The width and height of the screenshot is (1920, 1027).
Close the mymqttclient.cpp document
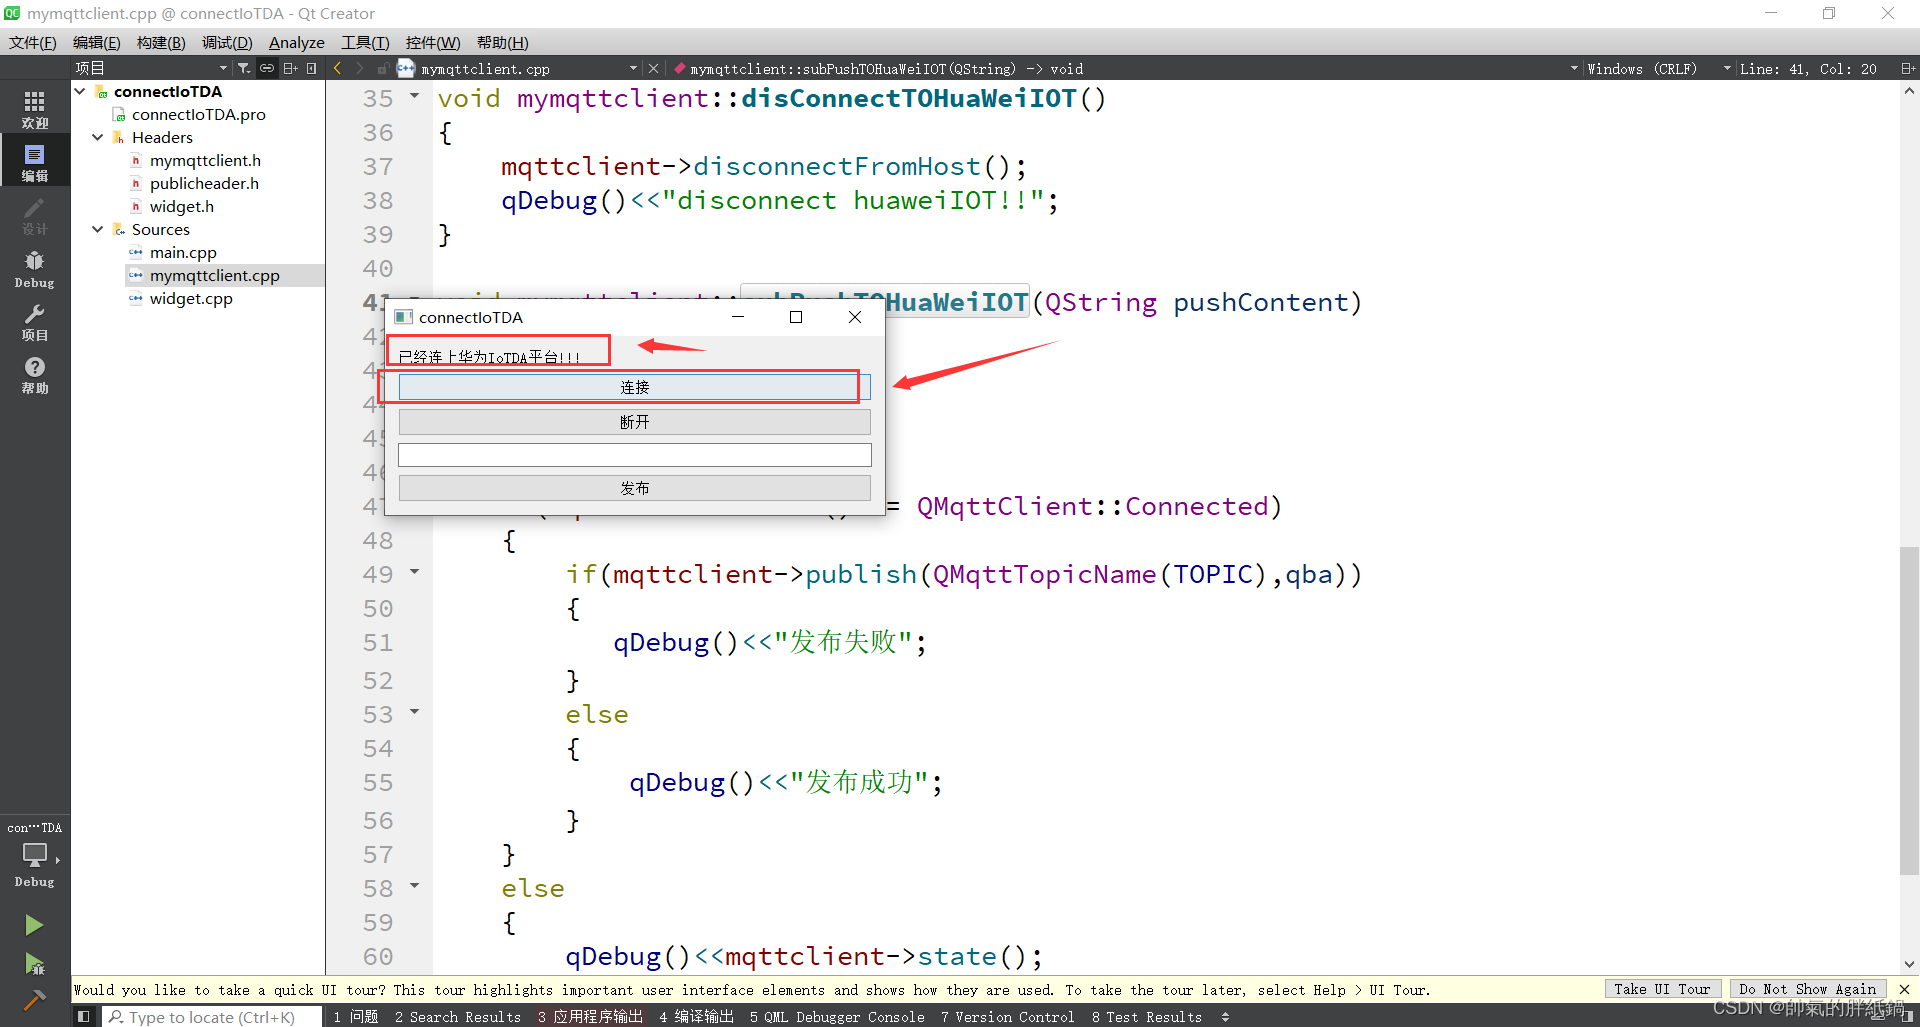tap(654, 68)
